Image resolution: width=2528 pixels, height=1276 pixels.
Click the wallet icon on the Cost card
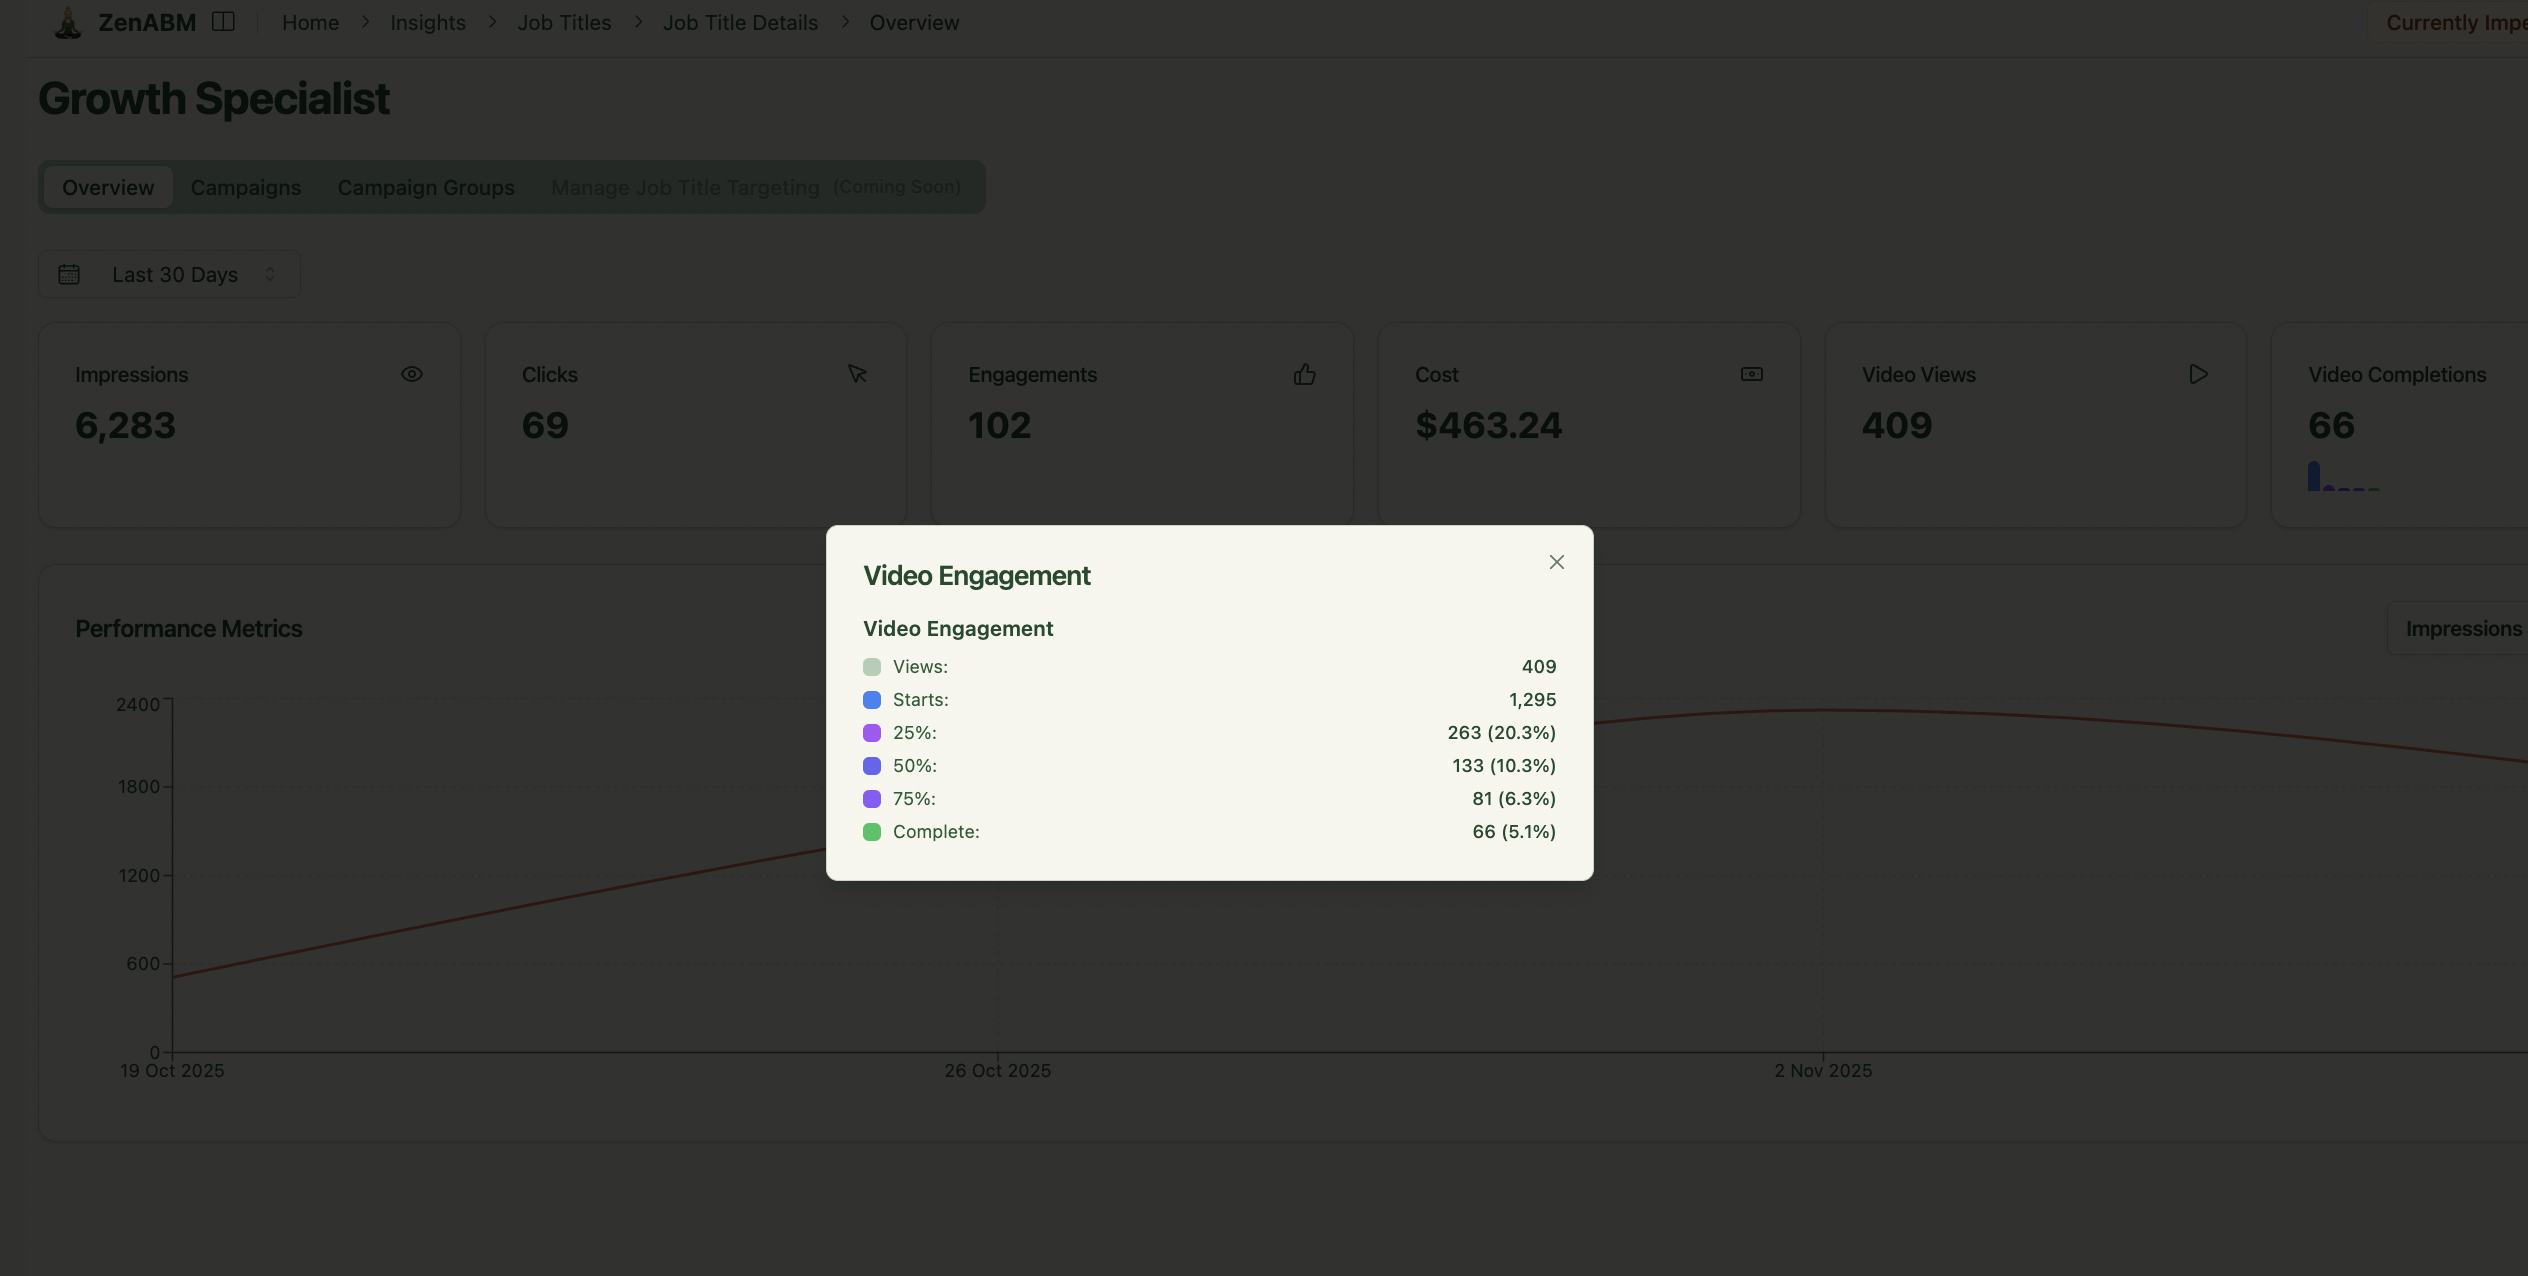[1751, 374]
